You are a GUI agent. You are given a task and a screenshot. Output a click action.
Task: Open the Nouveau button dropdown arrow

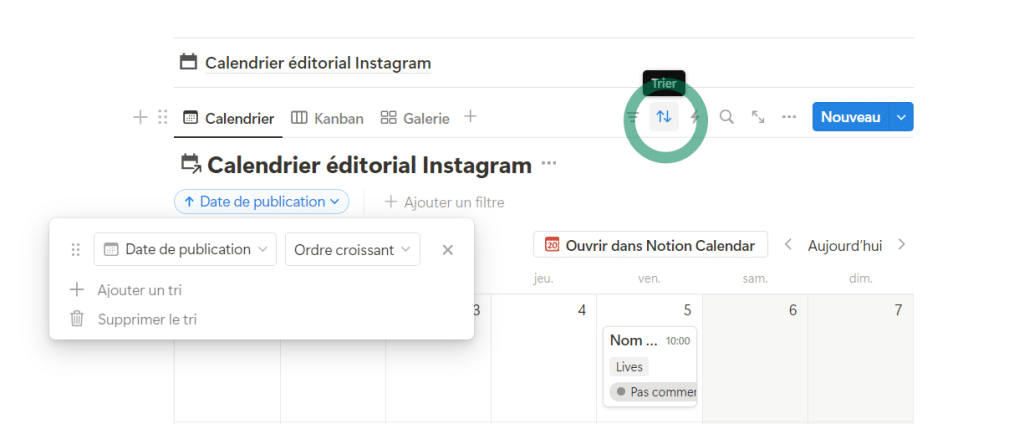tap(901, 117)
